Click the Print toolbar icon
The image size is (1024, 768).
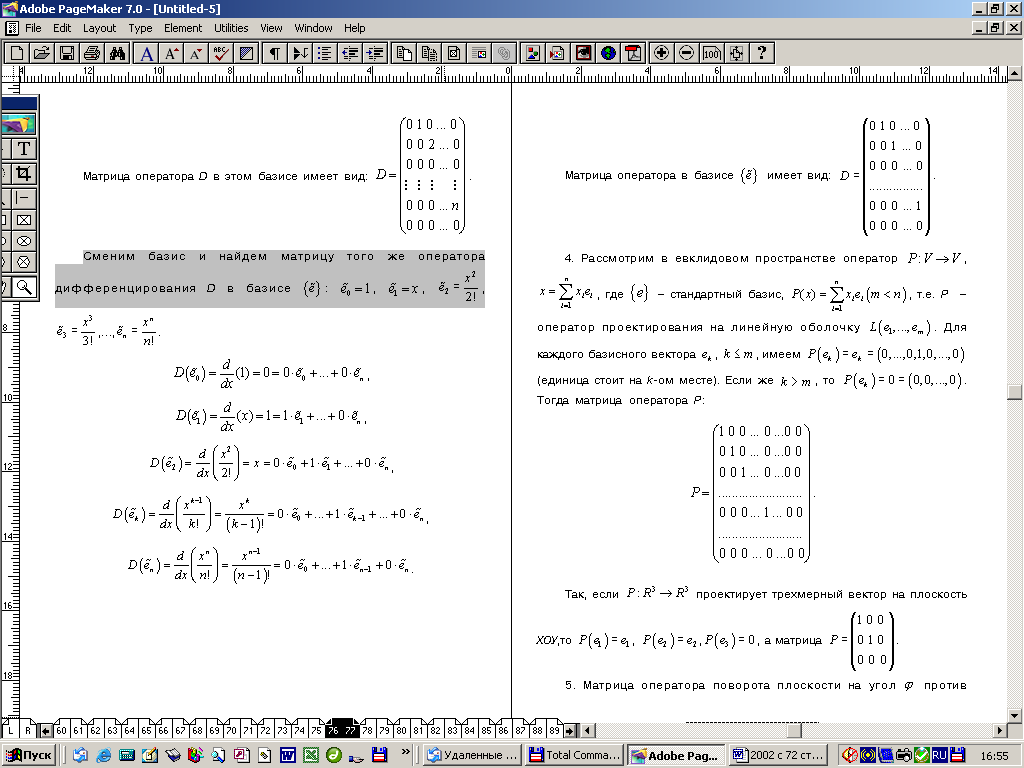91,53
